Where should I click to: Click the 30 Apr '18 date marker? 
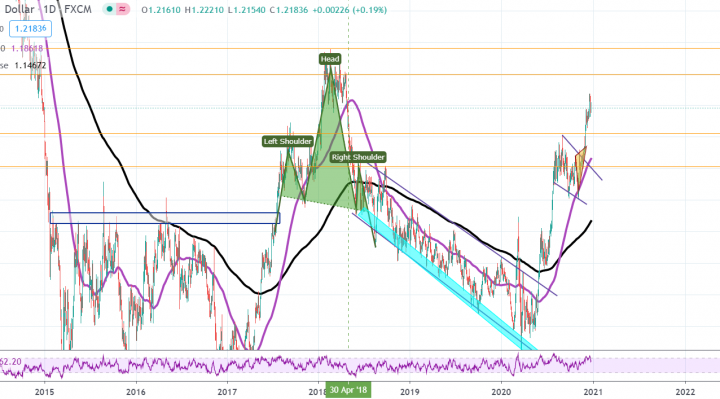pos(348,390)
